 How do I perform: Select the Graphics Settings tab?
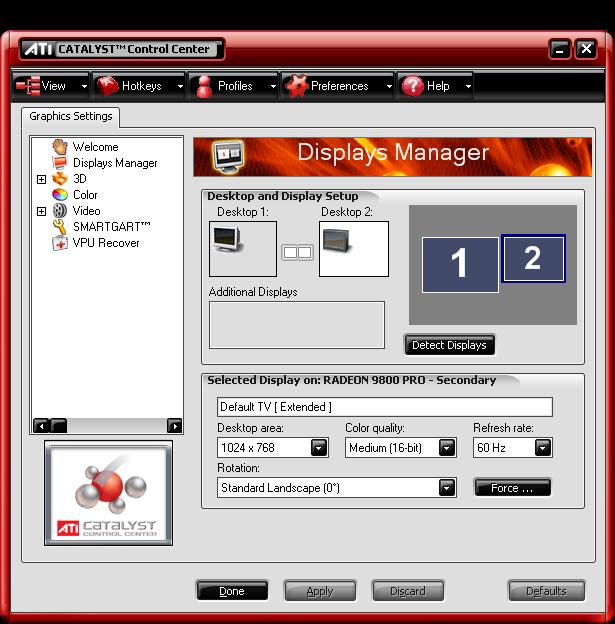pyautogui.click(x=70, y=116)
